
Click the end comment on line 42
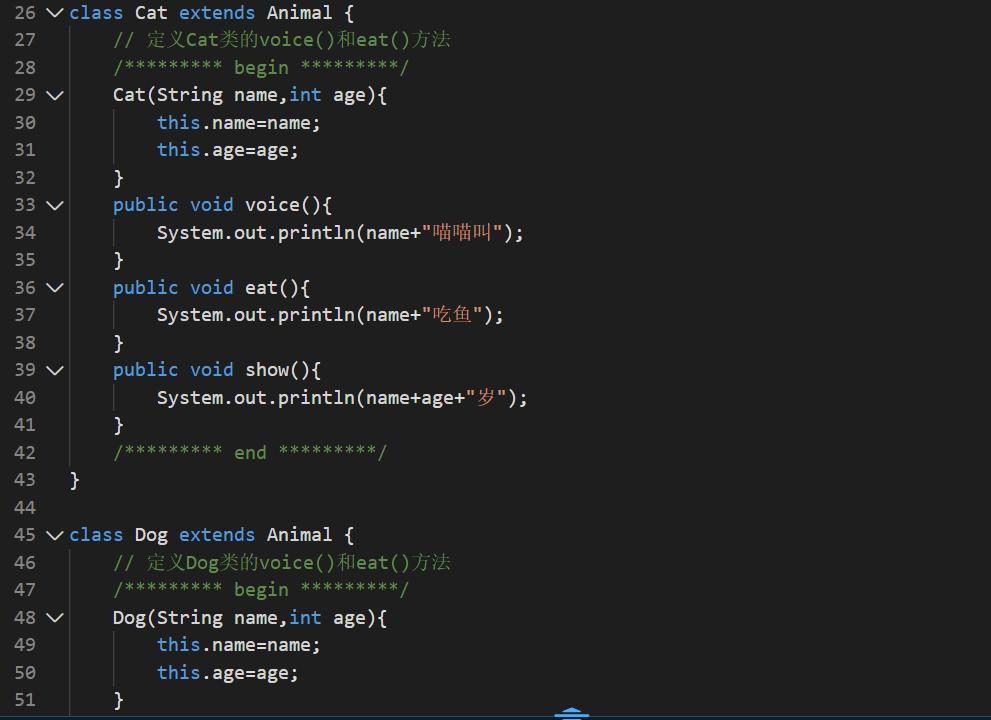pyautogui.click(x=250, y=452)
